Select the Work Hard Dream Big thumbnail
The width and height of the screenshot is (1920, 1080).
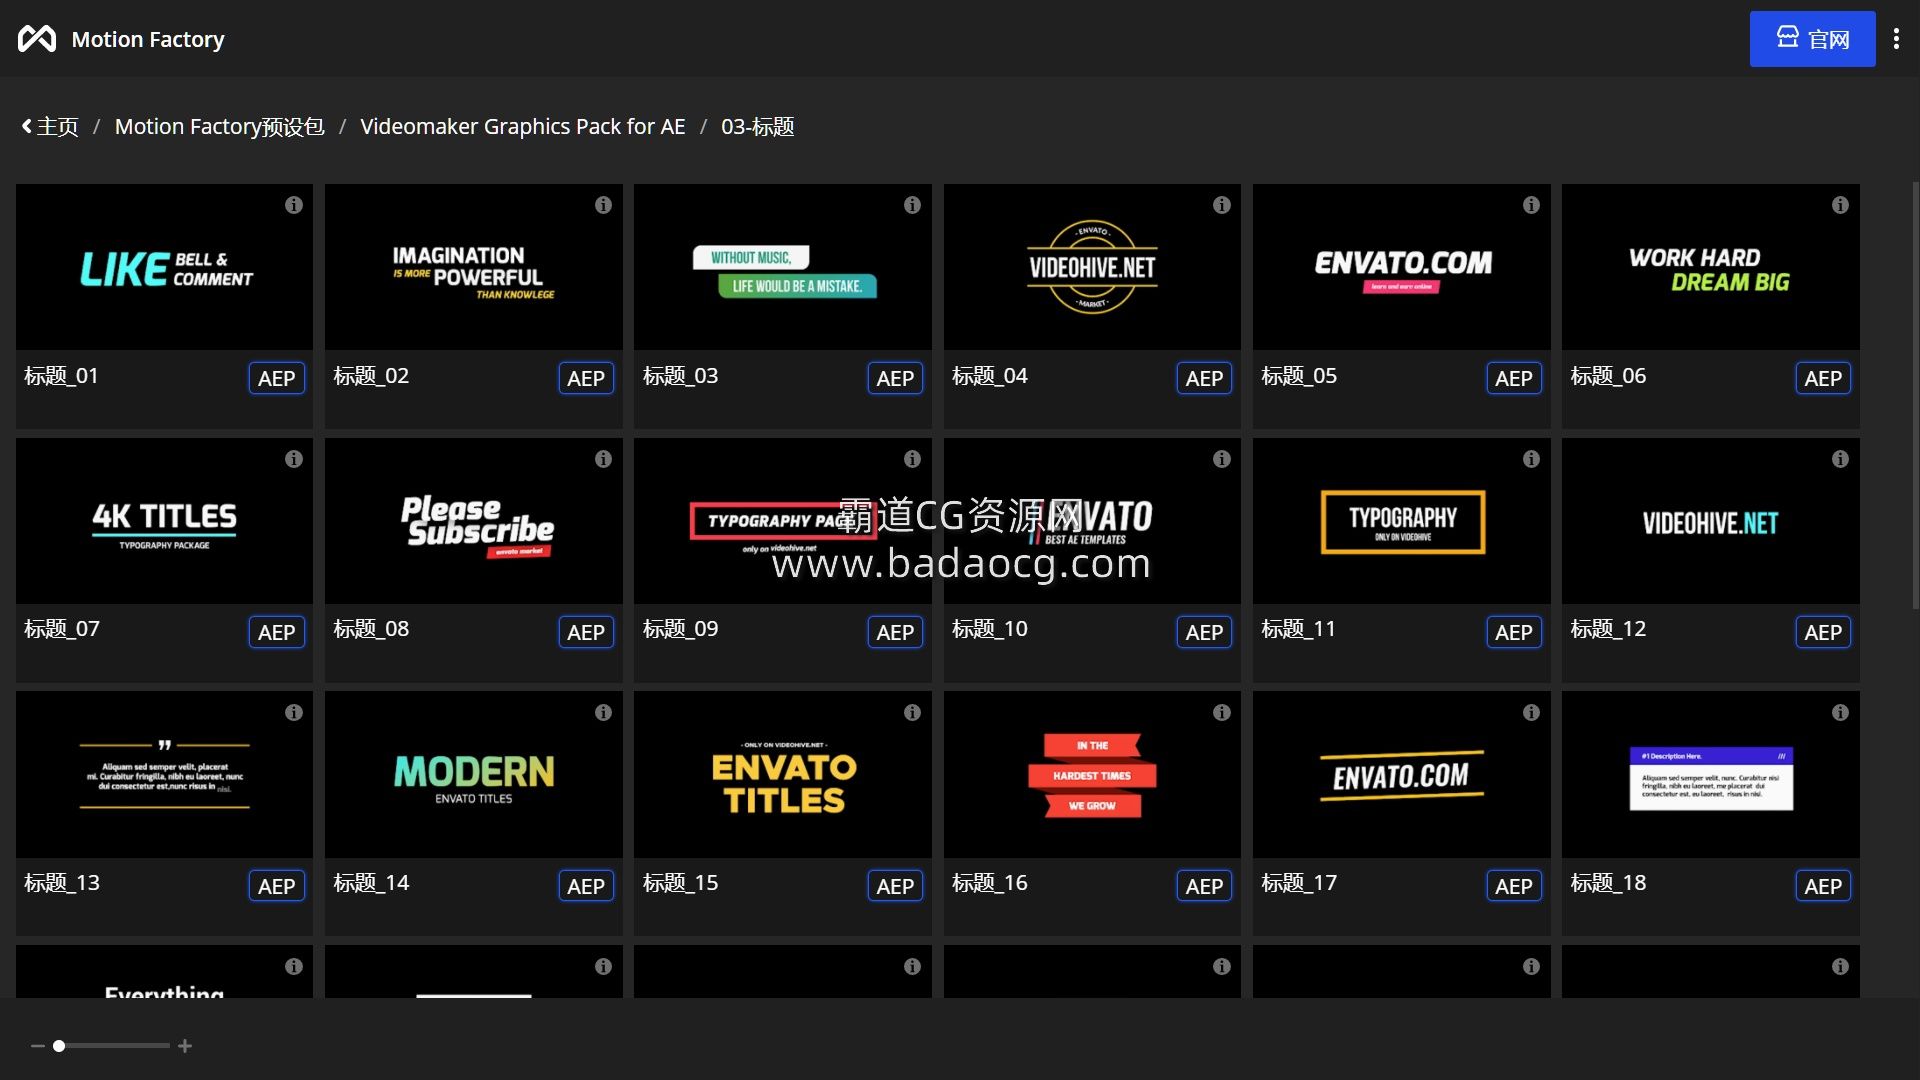coord(1711,267)
